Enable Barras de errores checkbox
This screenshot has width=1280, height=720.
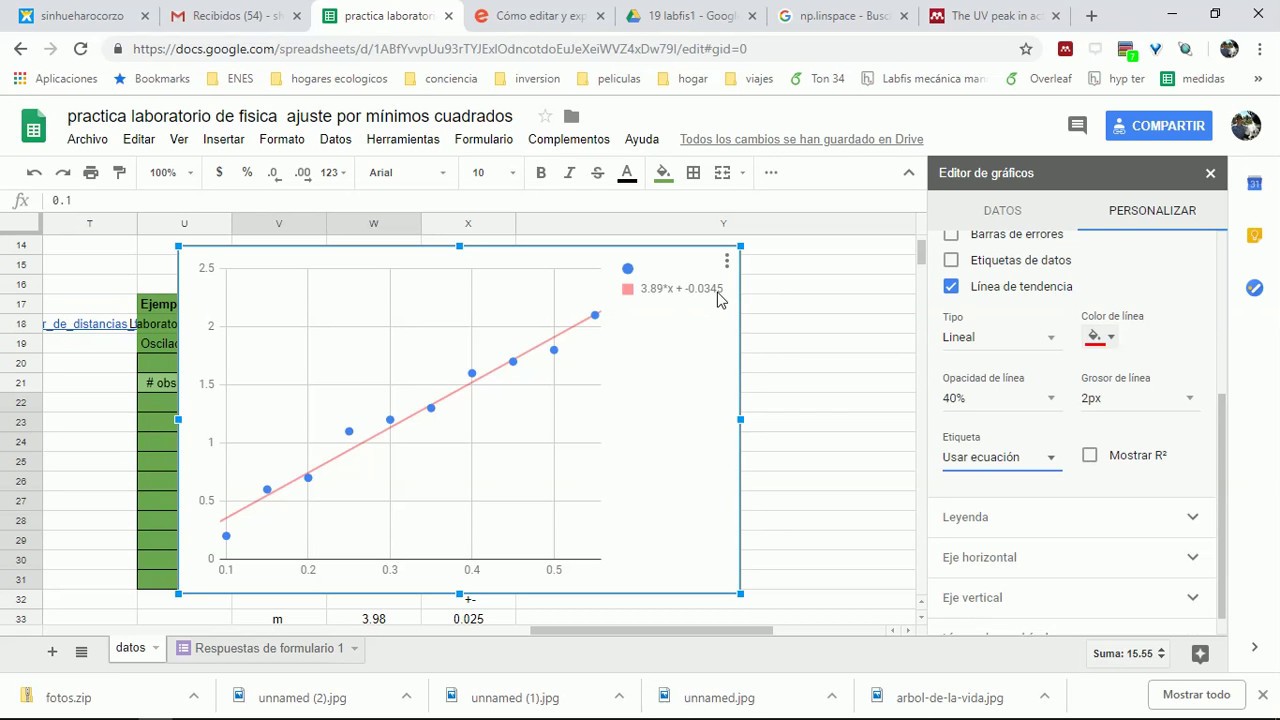tap(951, 234)
